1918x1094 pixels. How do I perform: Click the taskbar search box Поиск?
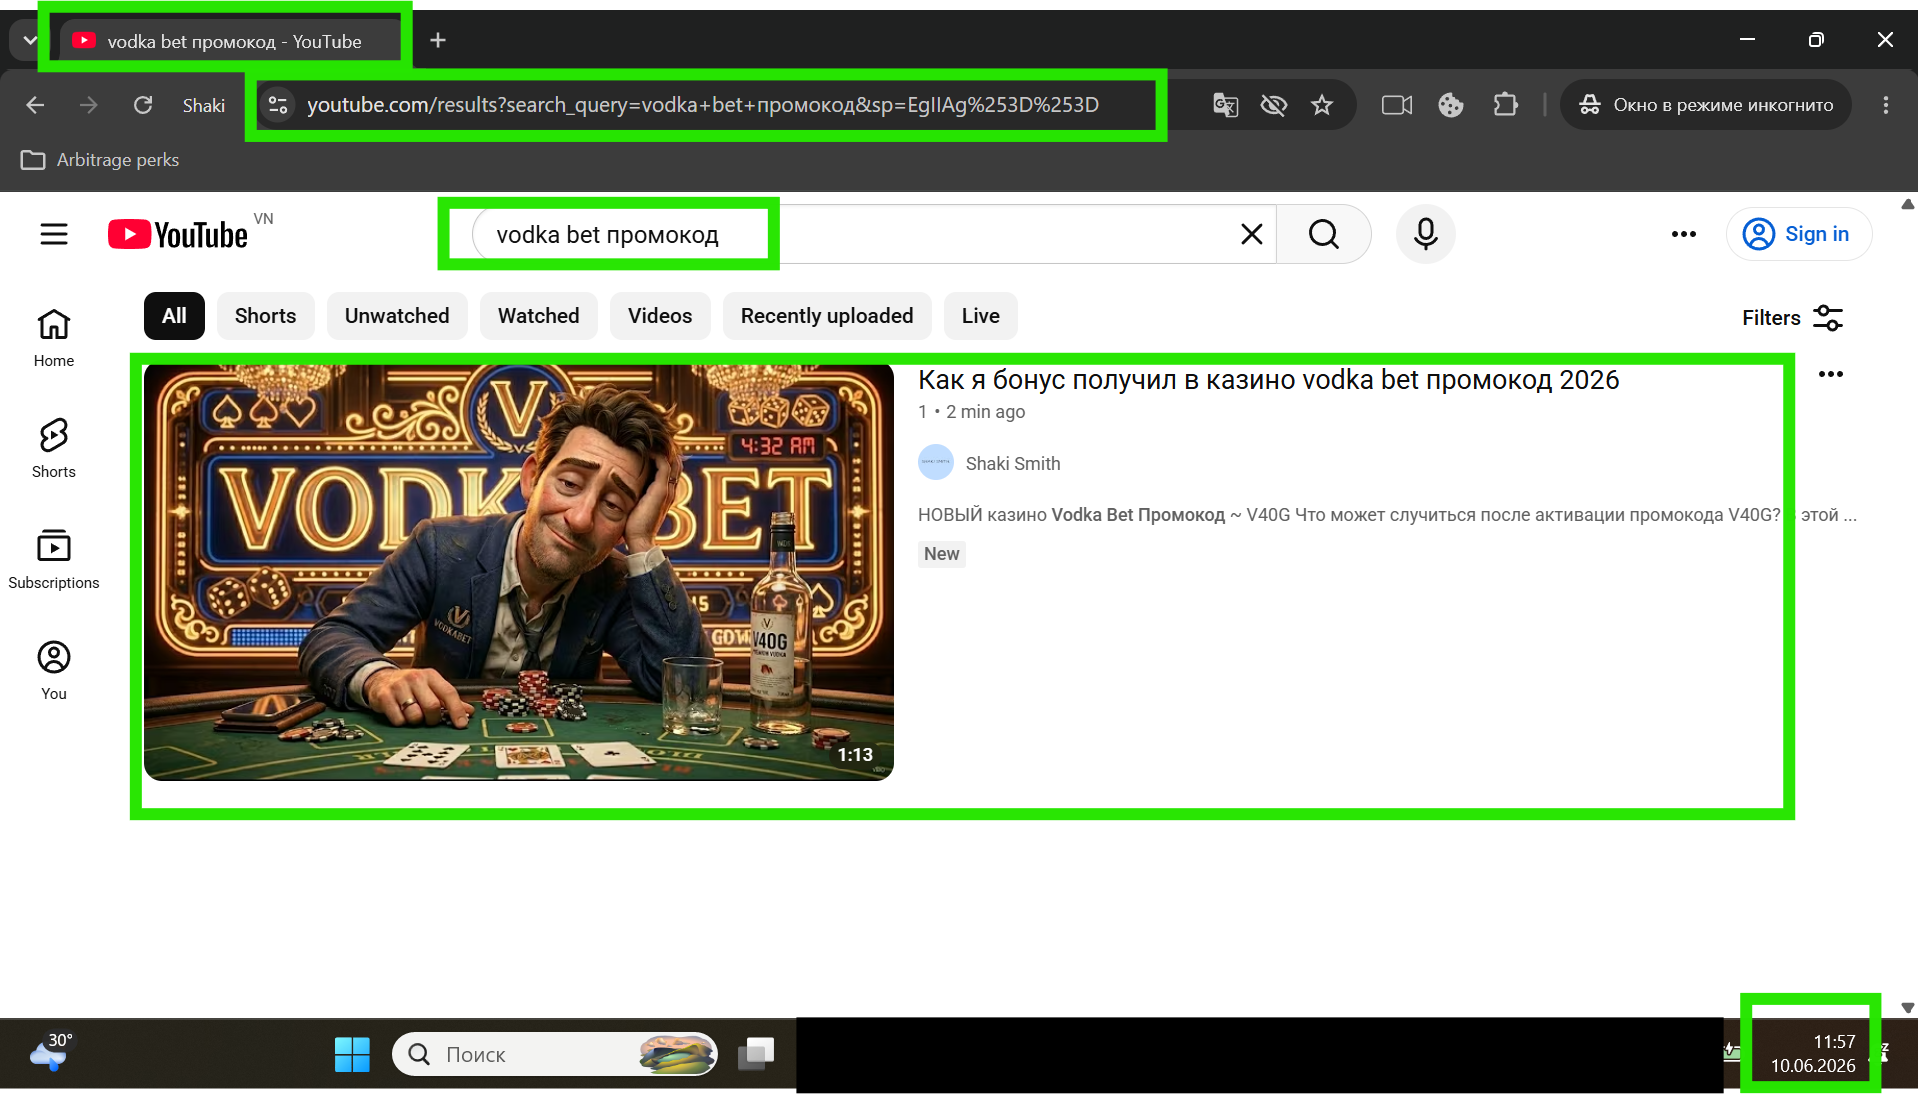555,1054
